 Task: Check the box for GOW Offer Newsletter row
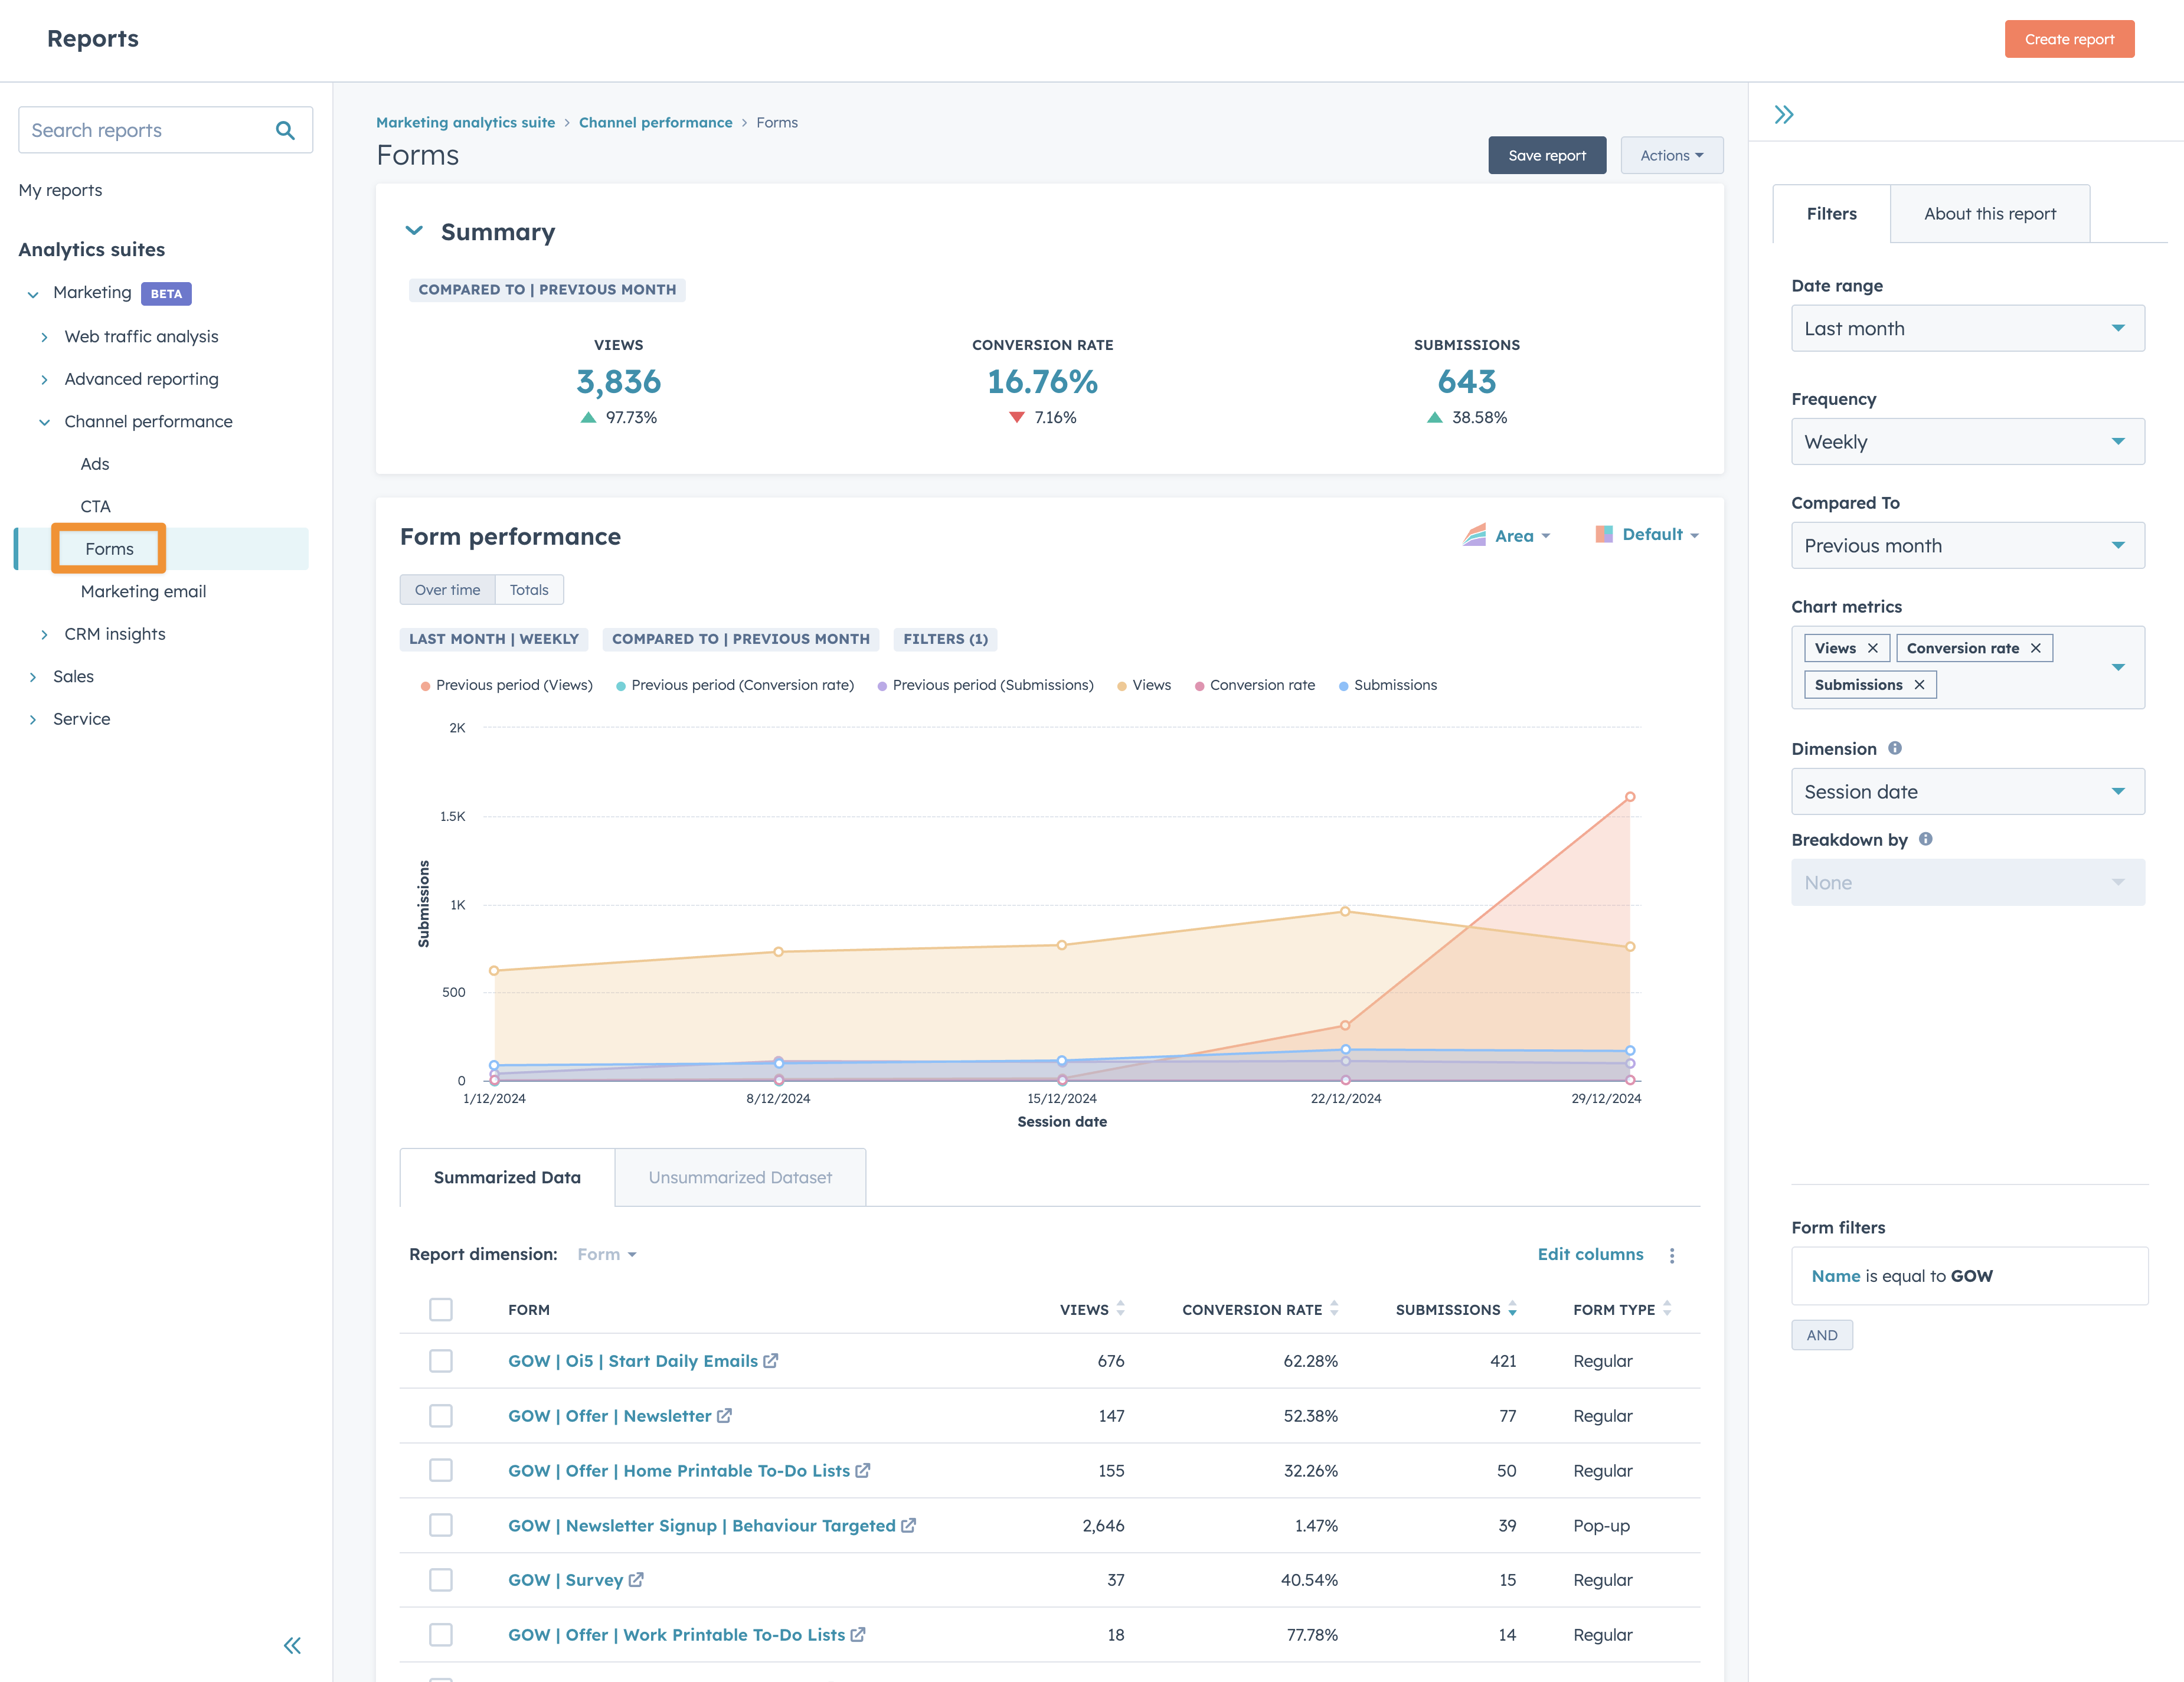point(440,1416)
